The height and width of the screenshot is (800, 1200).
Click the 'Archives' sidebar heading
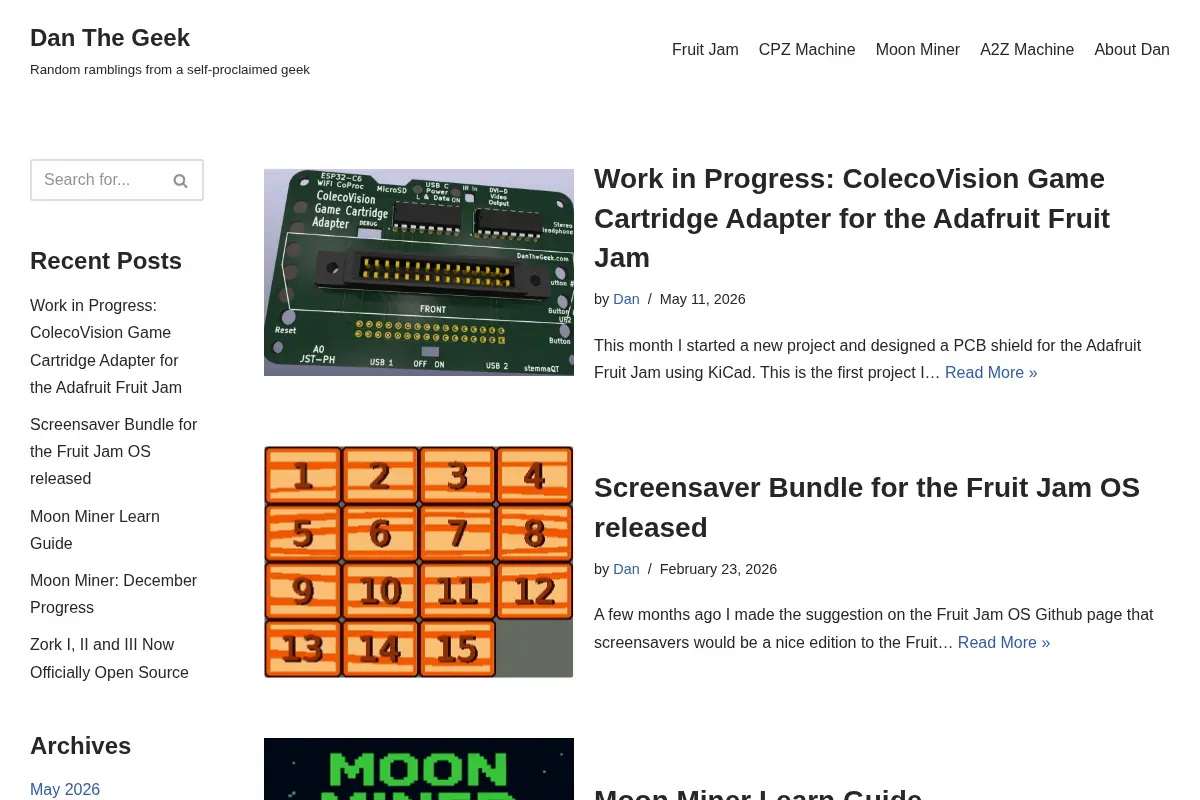click(x=81, y=746)
